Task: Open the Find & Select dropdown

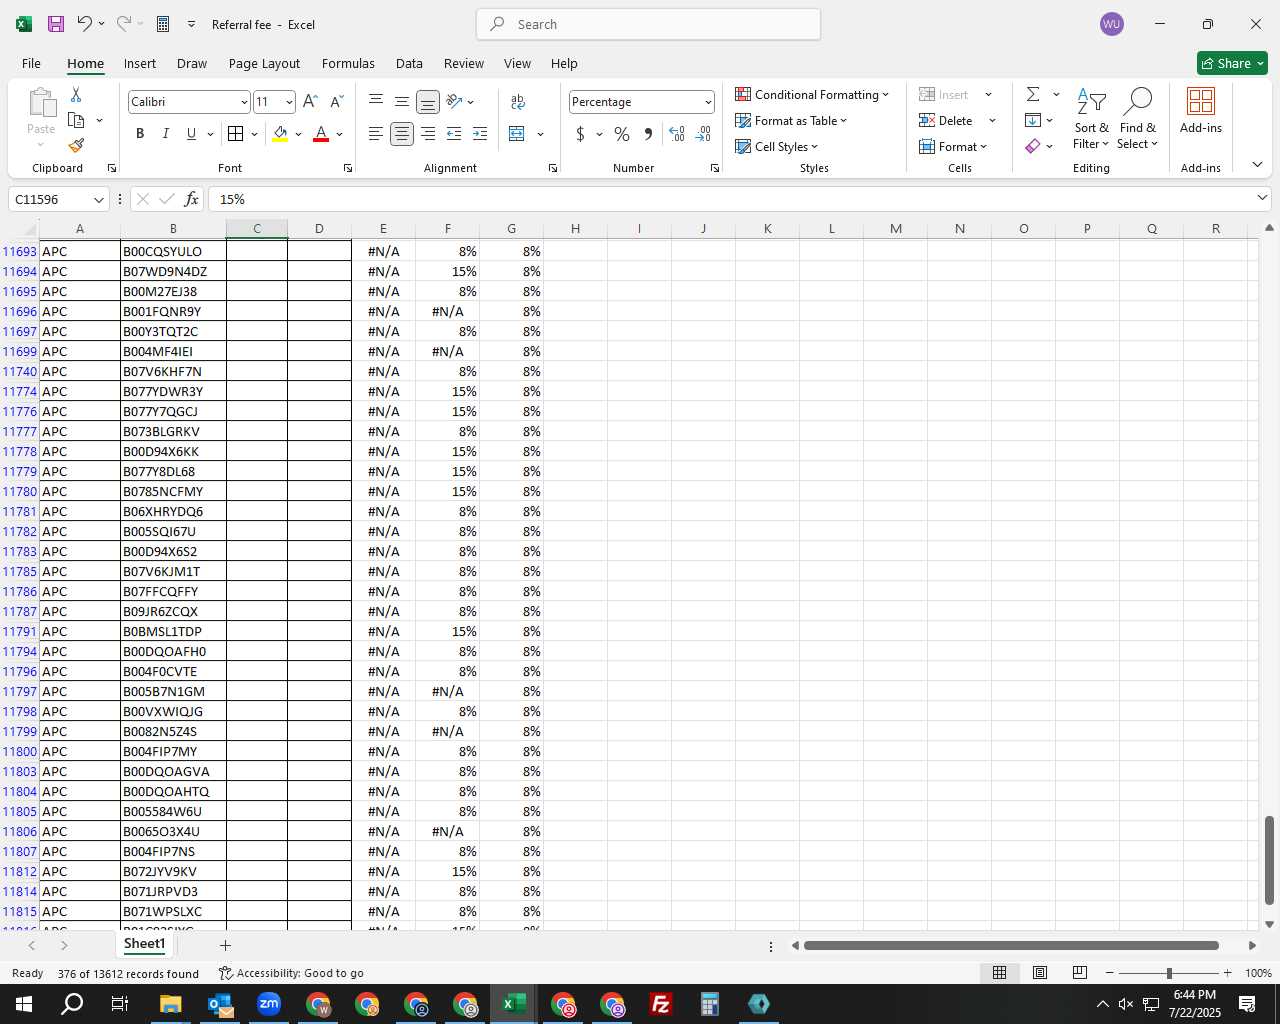Action: click(x=1138, y=119)
